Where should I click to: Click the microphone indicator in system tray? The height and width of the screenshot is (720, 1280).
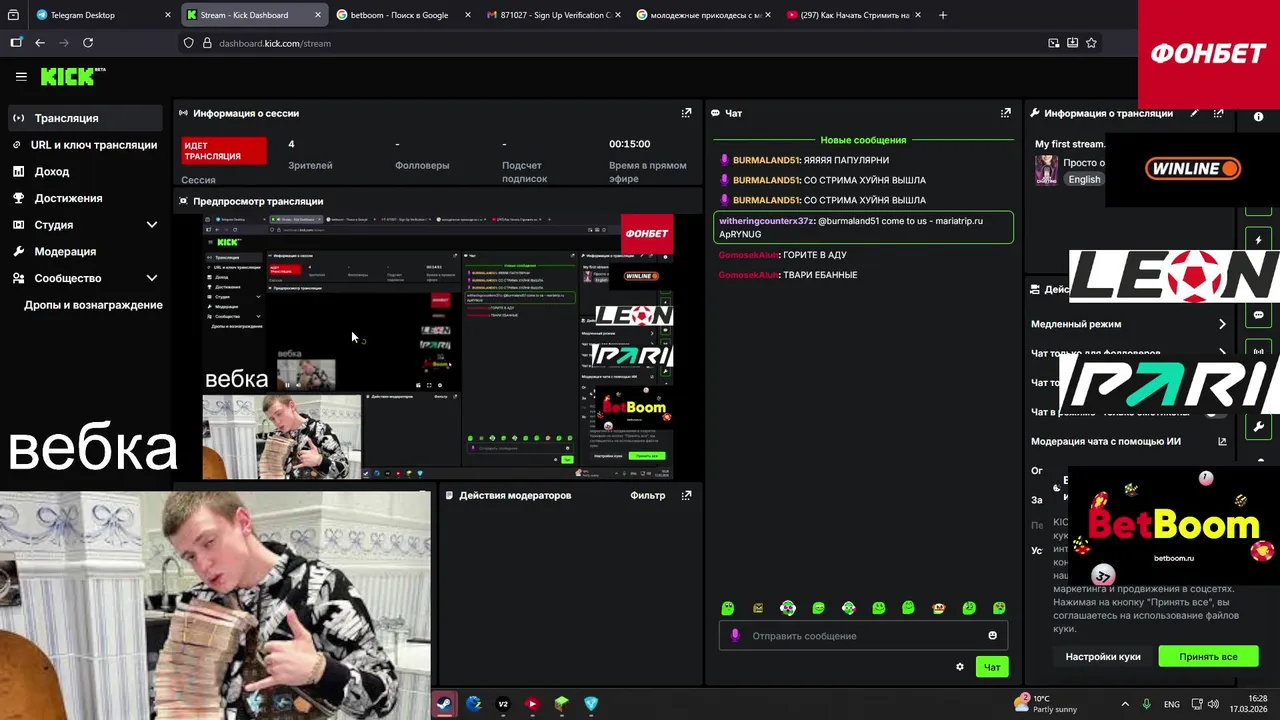1146,704
